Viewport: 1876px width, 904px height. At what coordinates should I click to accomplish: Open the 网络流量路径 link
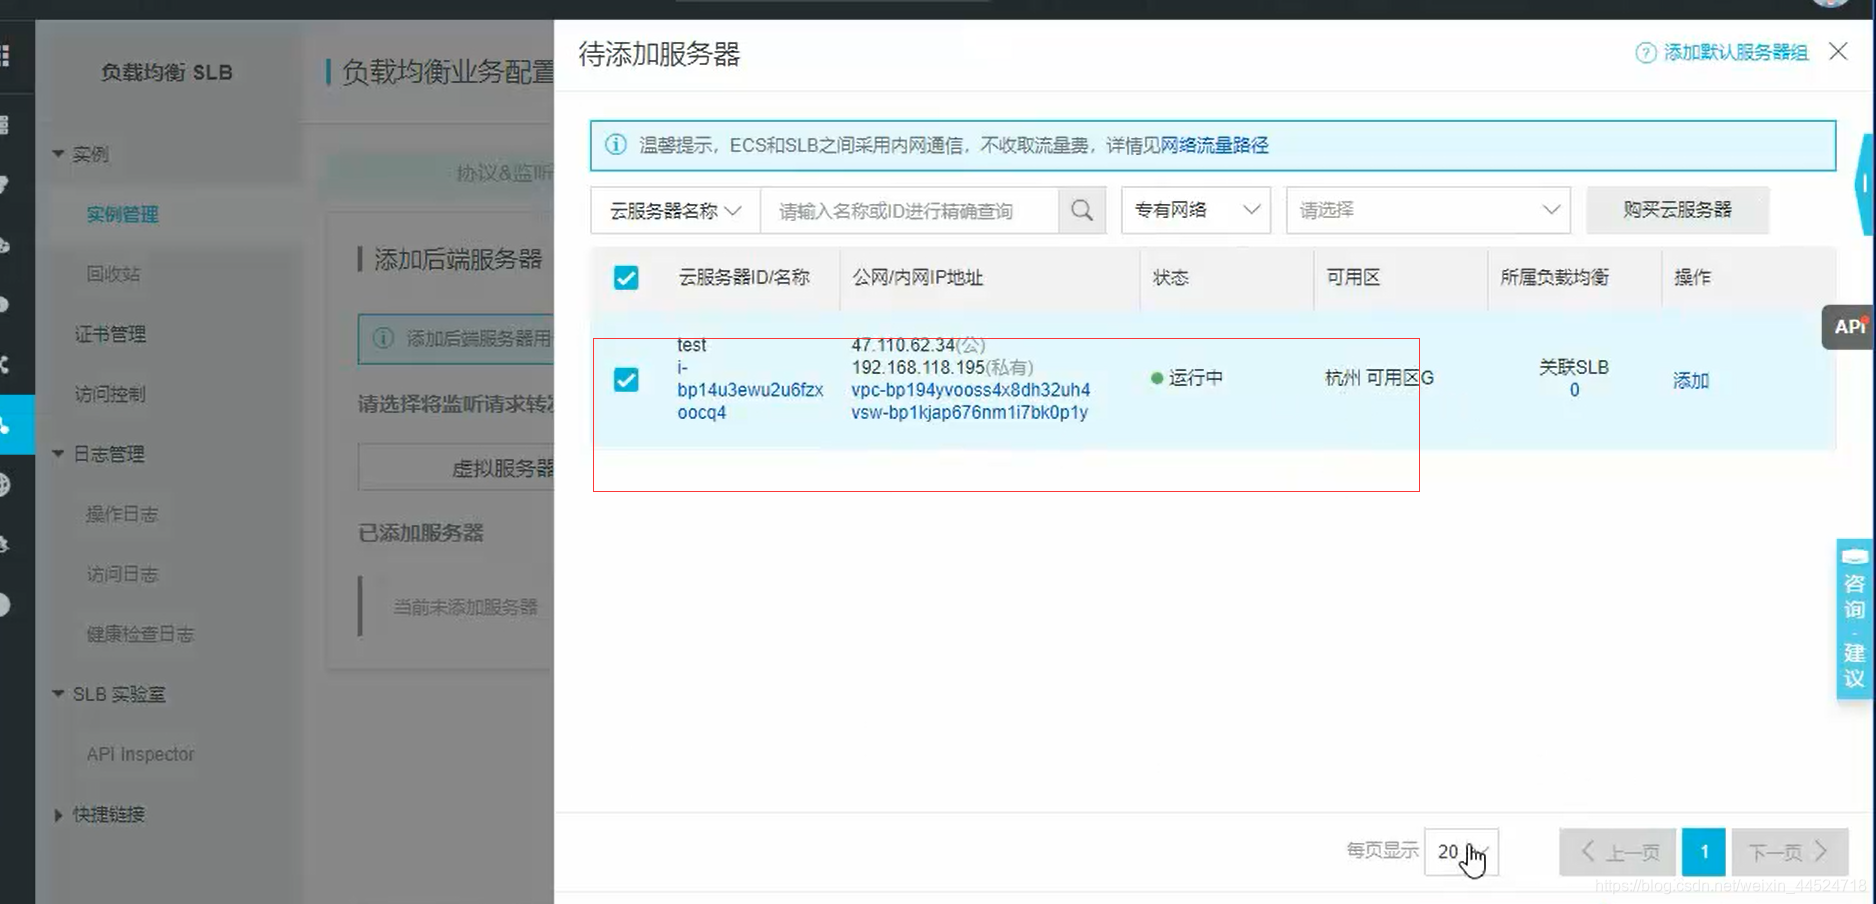point(1214,145)
